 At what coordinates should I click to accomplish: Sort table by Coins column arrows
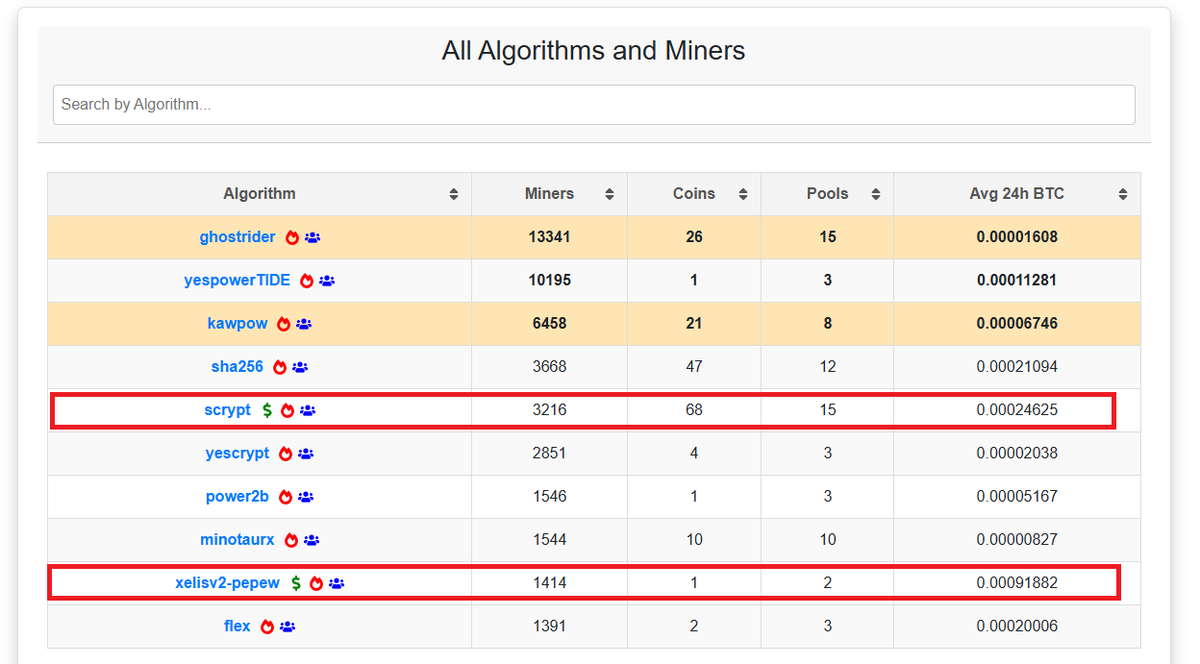(743, 194)
